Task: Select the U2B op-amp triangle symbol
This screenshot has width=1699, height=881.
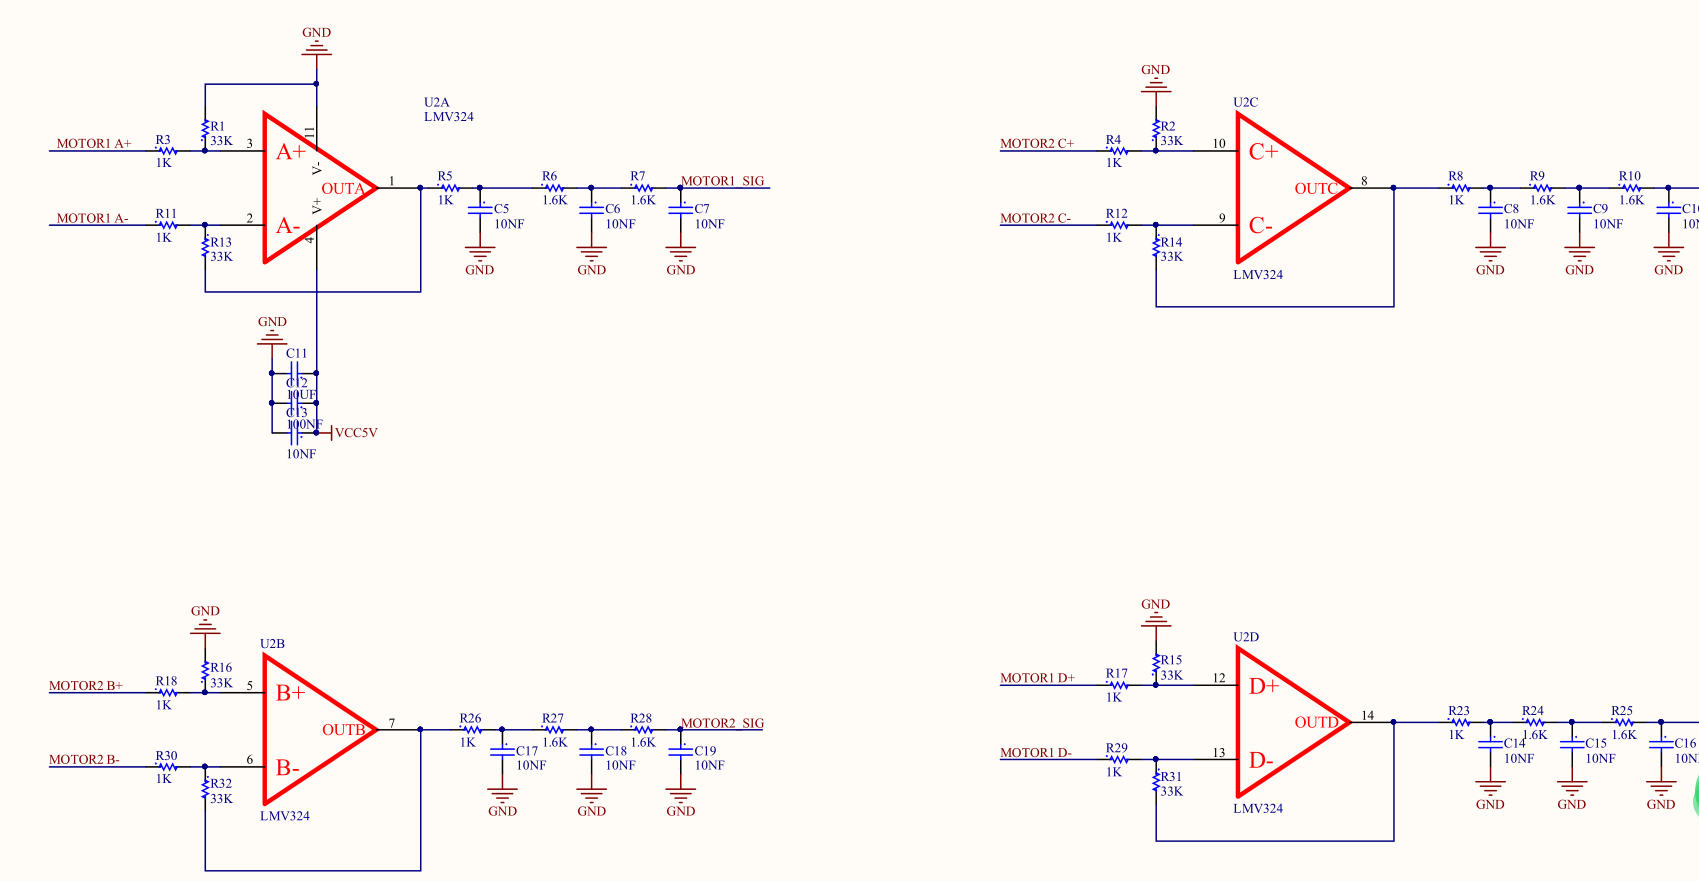Action: pyautogui.click(x=318, y=730)
